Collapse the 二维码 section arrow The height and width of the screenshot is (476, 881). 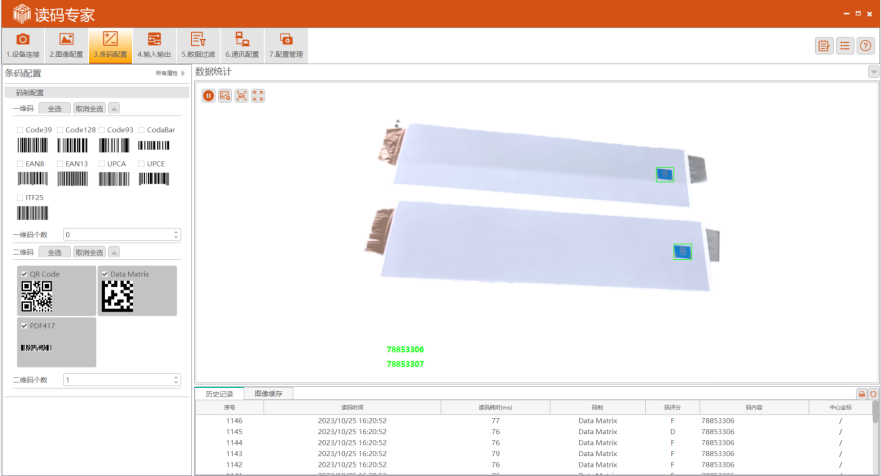tap(114, 252)
